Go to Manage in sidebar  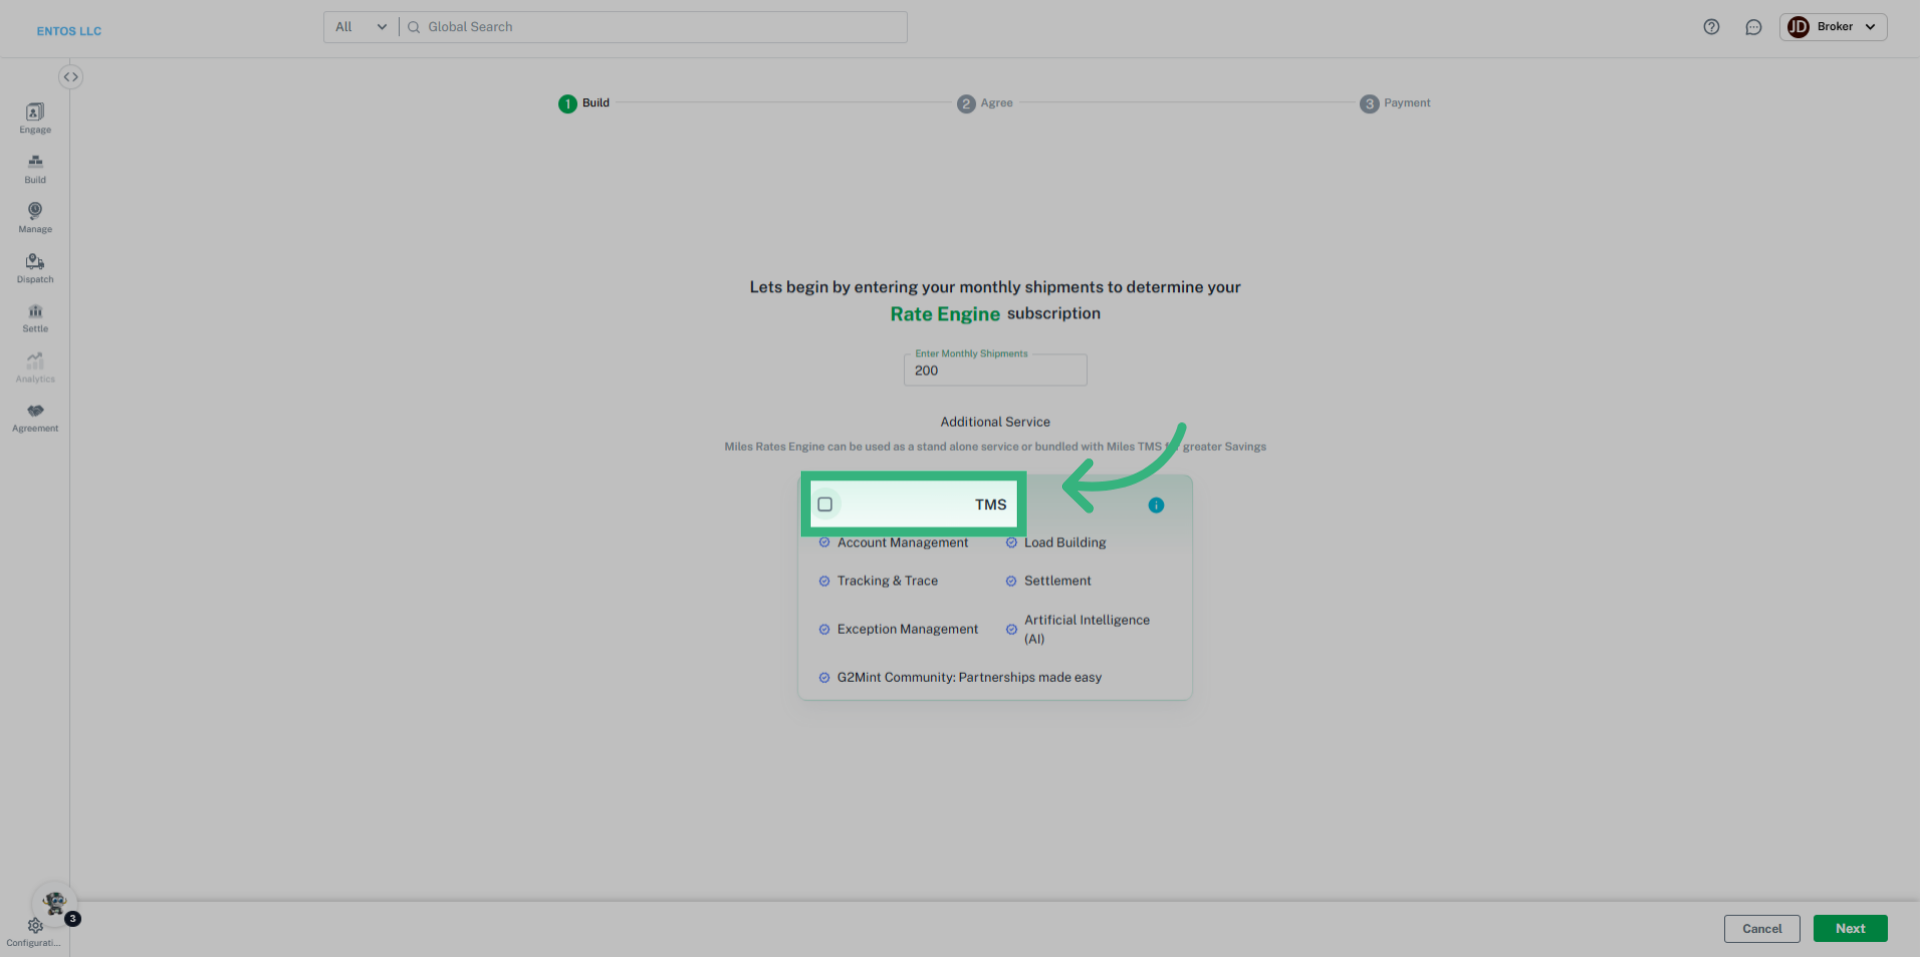[35, 217]
